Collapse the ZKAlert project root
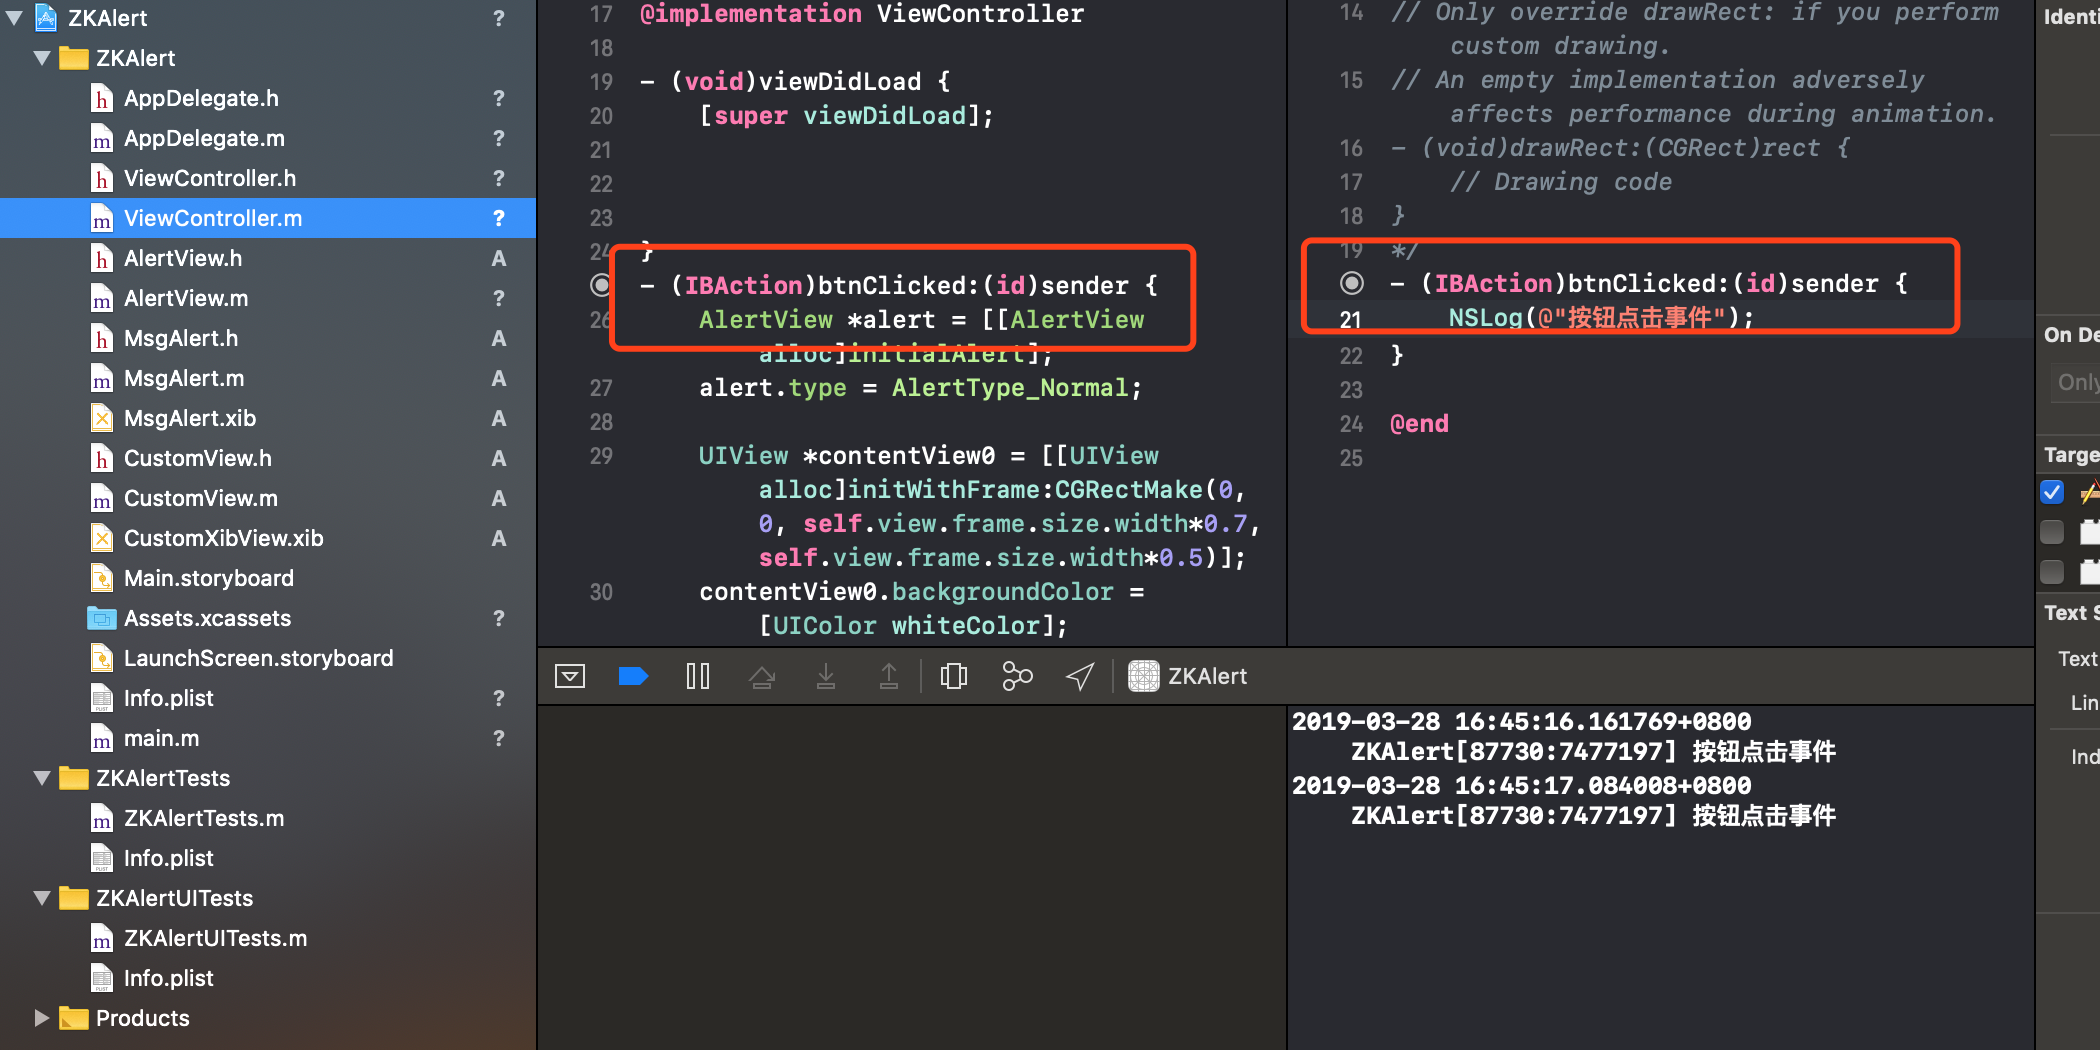 [x=14, y=17]
